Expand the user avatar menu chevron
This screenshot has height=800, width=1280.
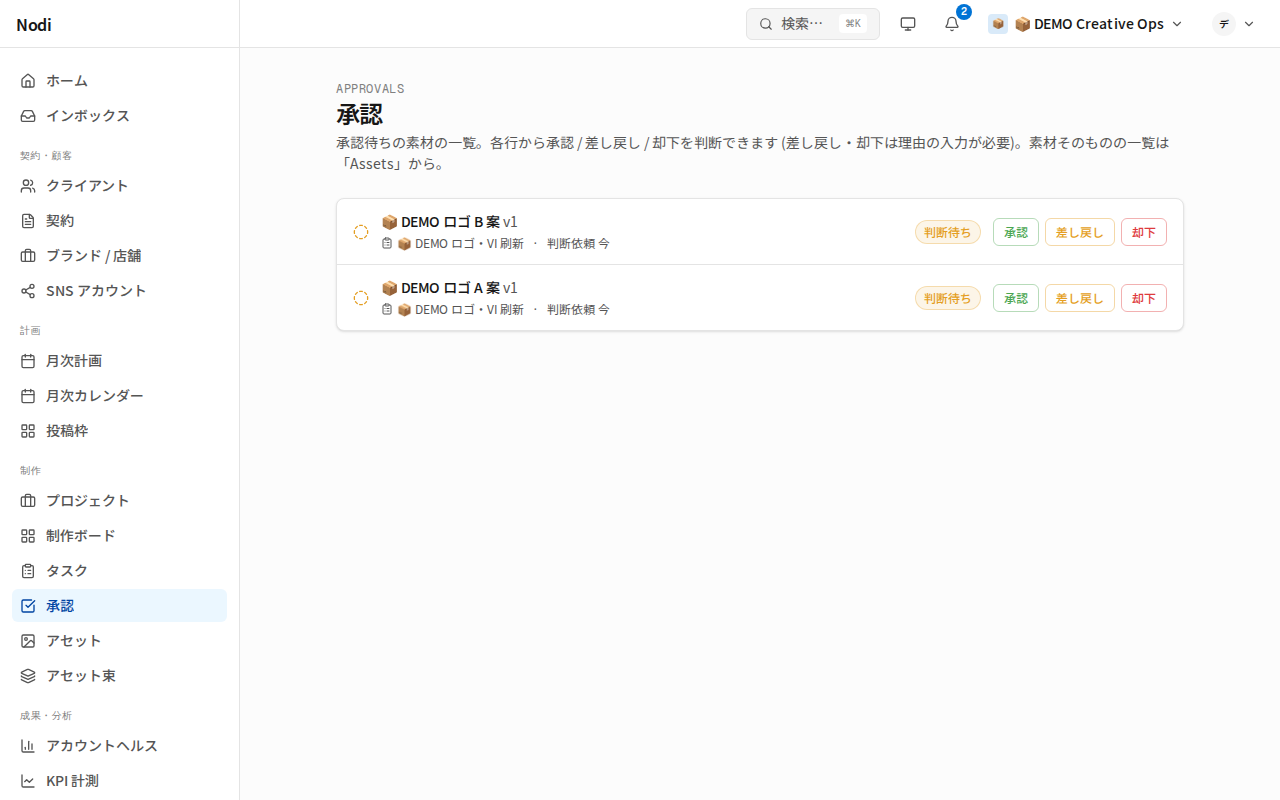1249,24
